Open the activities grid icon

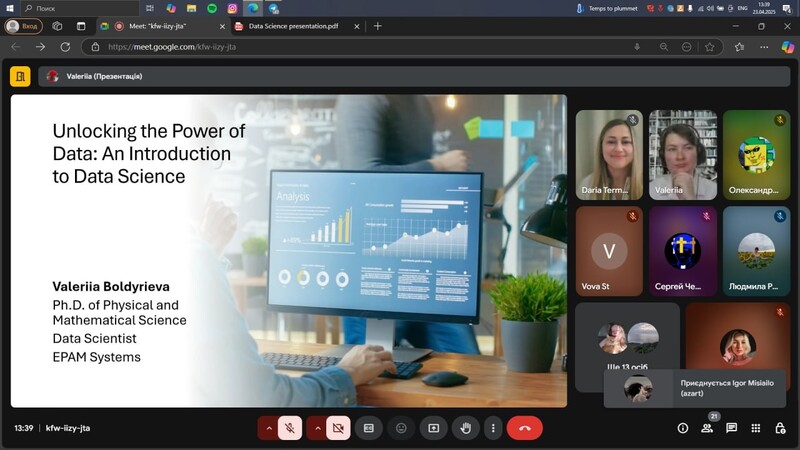coord(756,428)
